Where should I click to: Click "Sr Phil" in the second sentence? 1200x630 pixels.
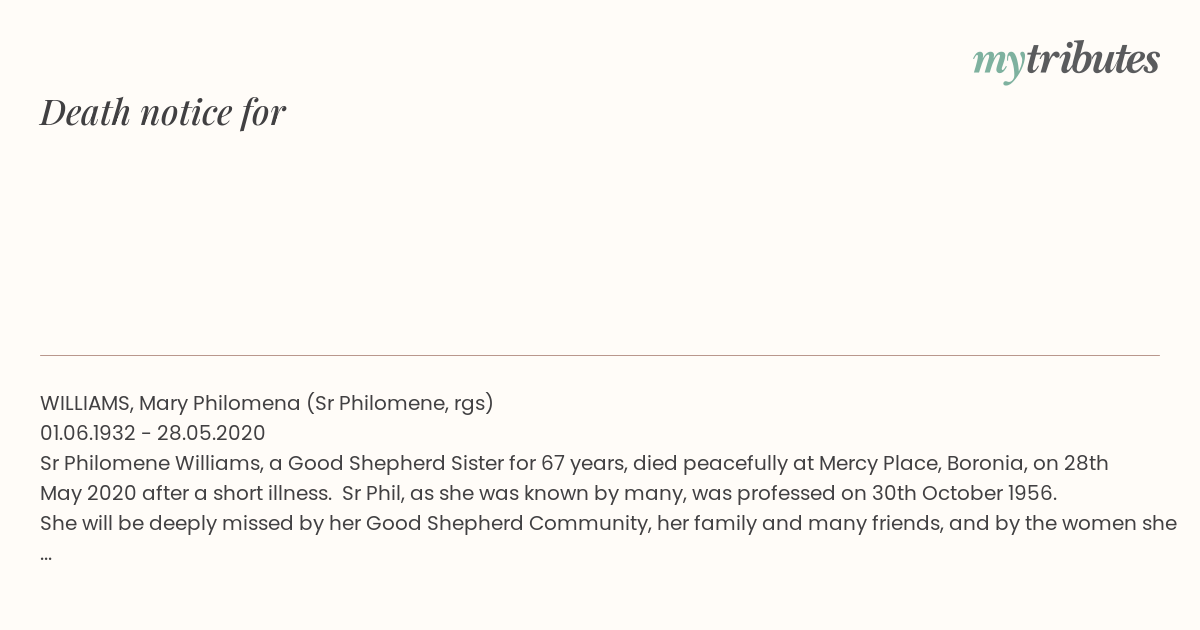click(x=370, y=493)
